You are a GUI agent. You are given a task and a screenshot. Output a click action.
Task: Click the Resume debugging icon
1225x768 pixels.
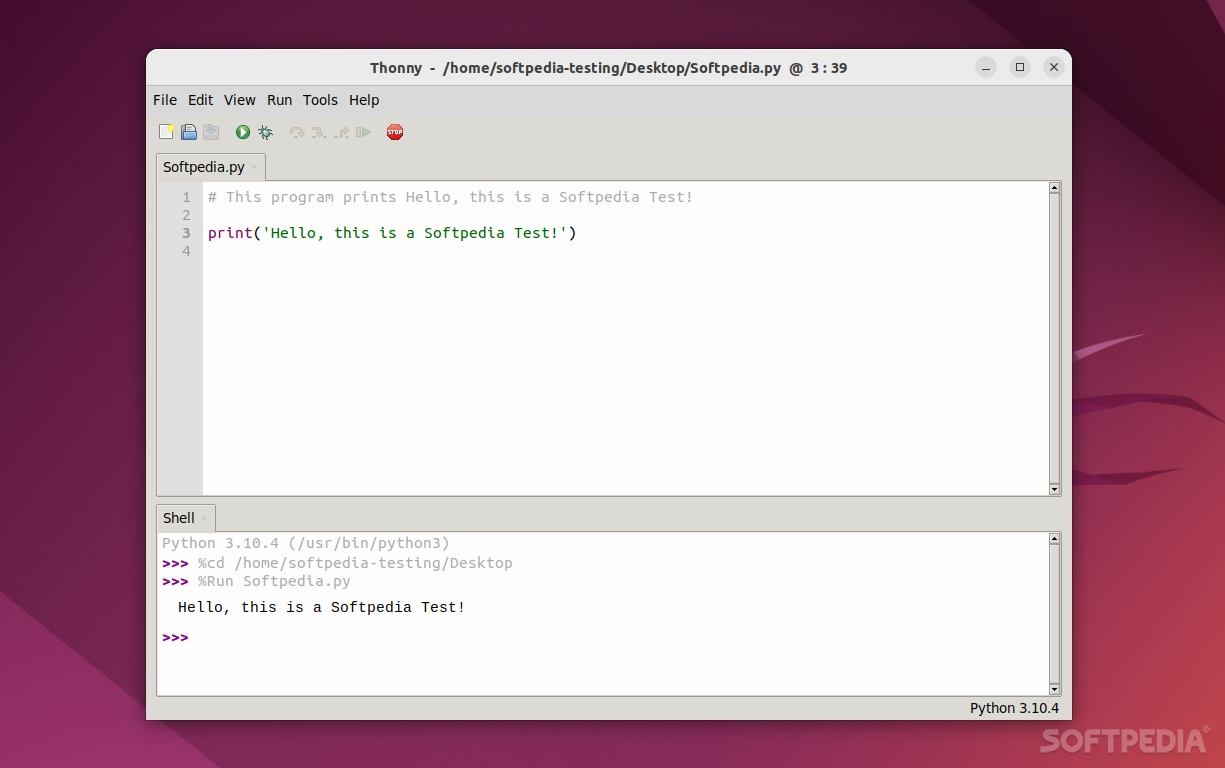click(x=363, y=132)
